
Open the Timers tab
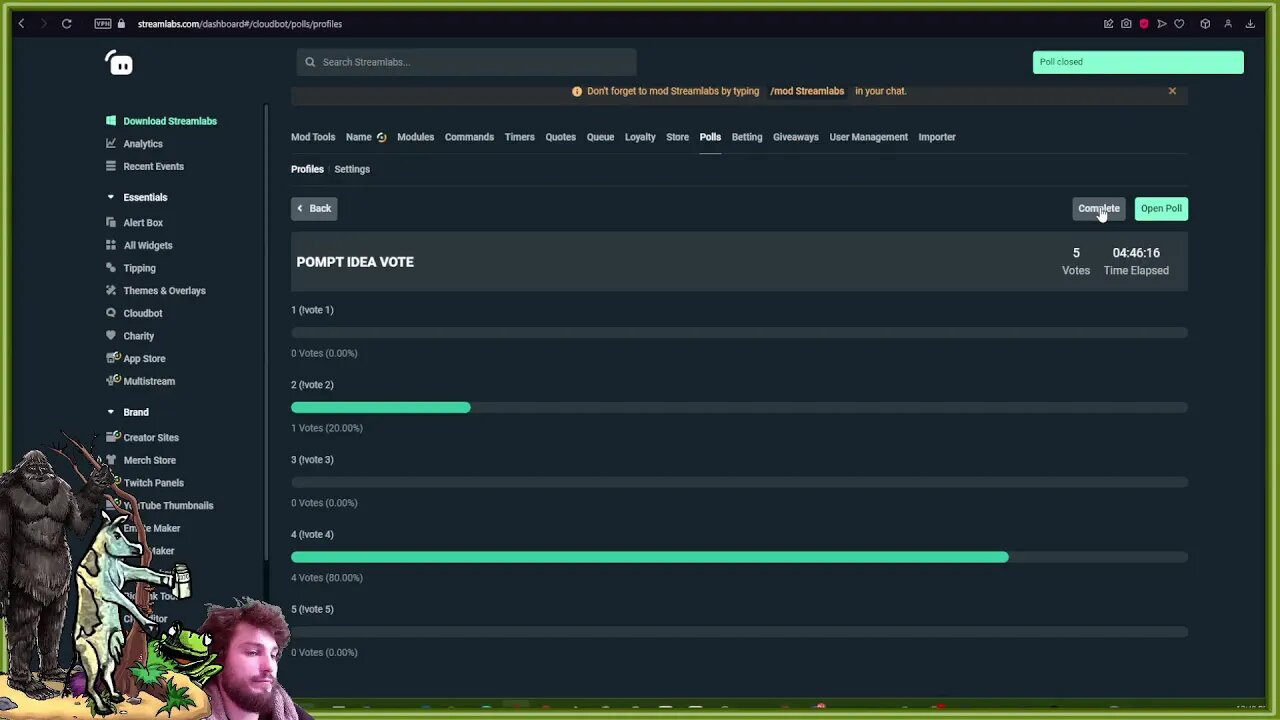point(519,137)
